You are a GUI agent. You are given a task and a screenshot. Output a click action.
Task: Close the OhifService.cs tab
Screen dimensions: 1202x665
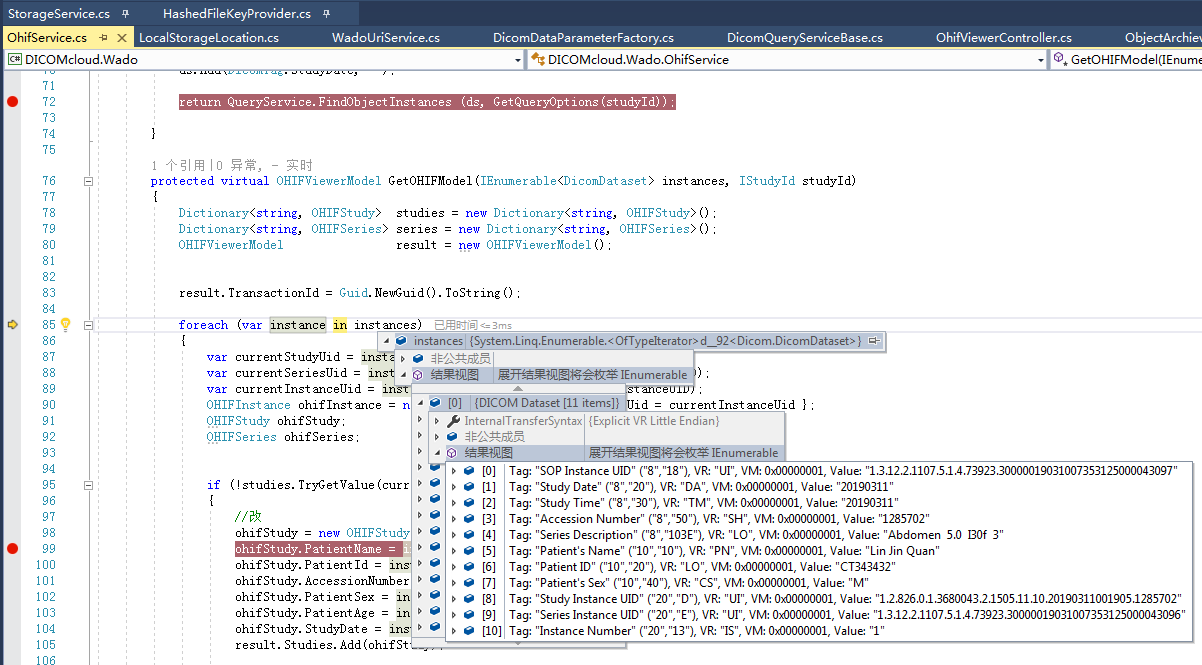click(122, 38)
